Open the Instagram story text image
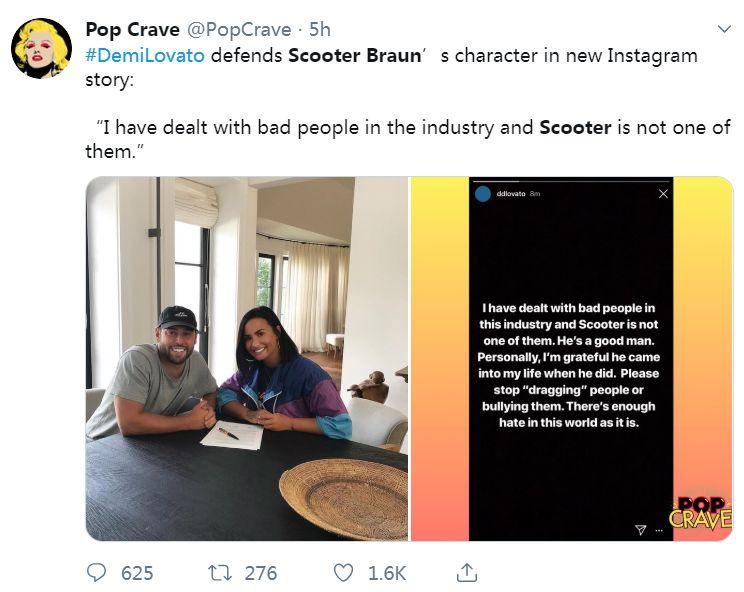744x592 pixels. (571, 359)
